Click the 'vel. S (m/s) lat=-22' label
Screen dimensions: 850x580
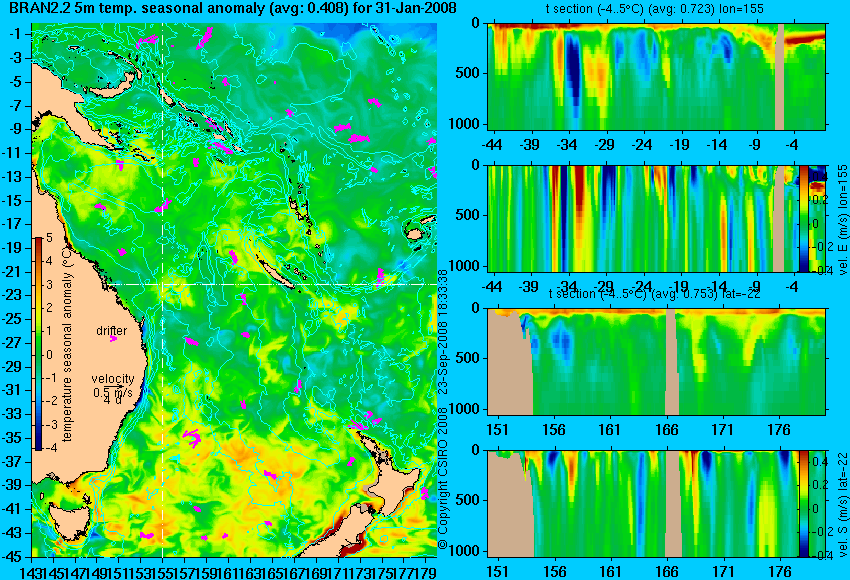click(842, 504)
